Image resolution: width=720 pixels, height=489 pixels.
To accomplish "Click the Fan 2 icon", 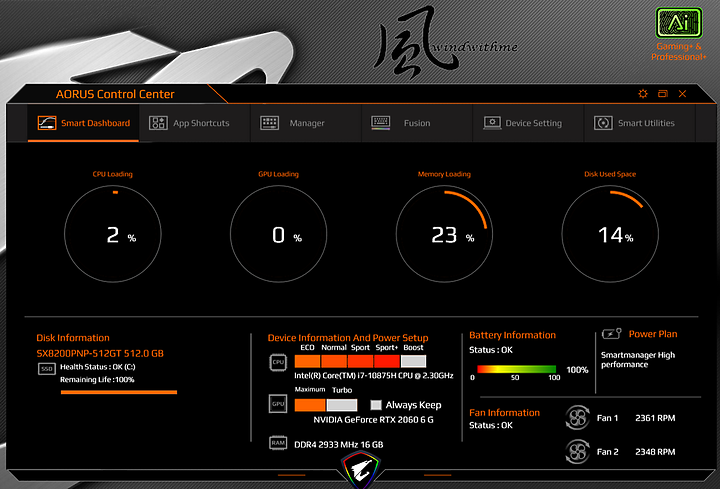I will click(x=577, y=452).
